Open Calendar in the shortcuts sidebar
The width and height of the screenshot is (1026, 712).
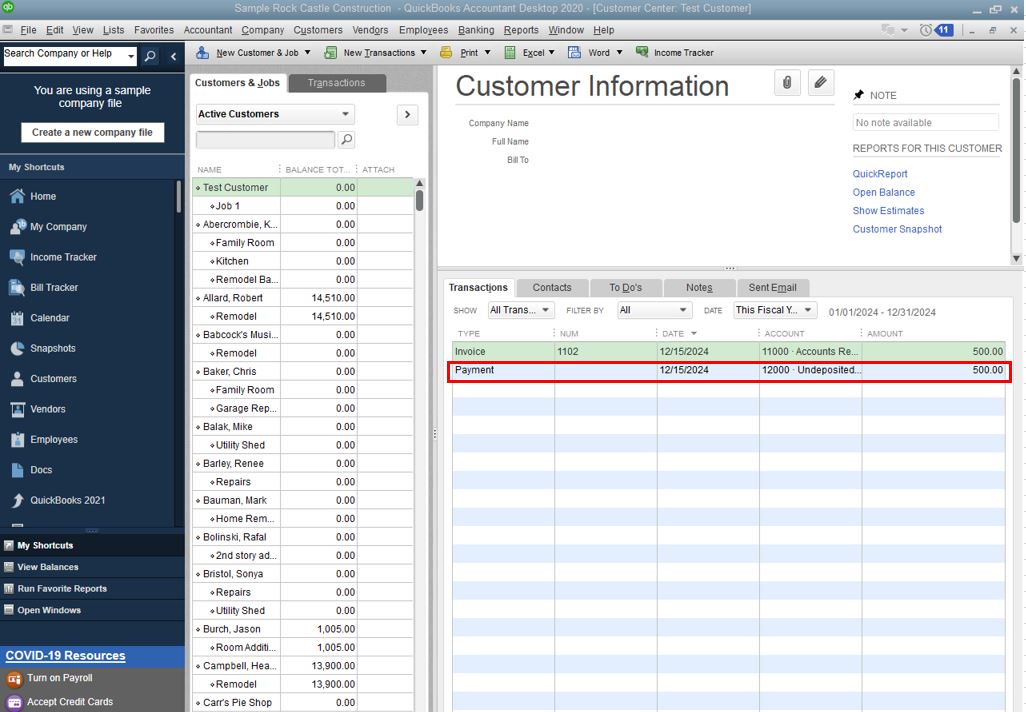tap(50, 318)
